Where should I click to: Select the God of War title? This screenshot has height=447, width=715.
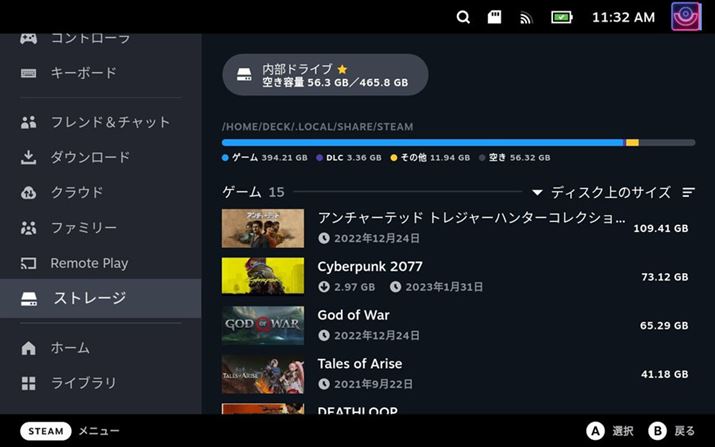point(353,315)
